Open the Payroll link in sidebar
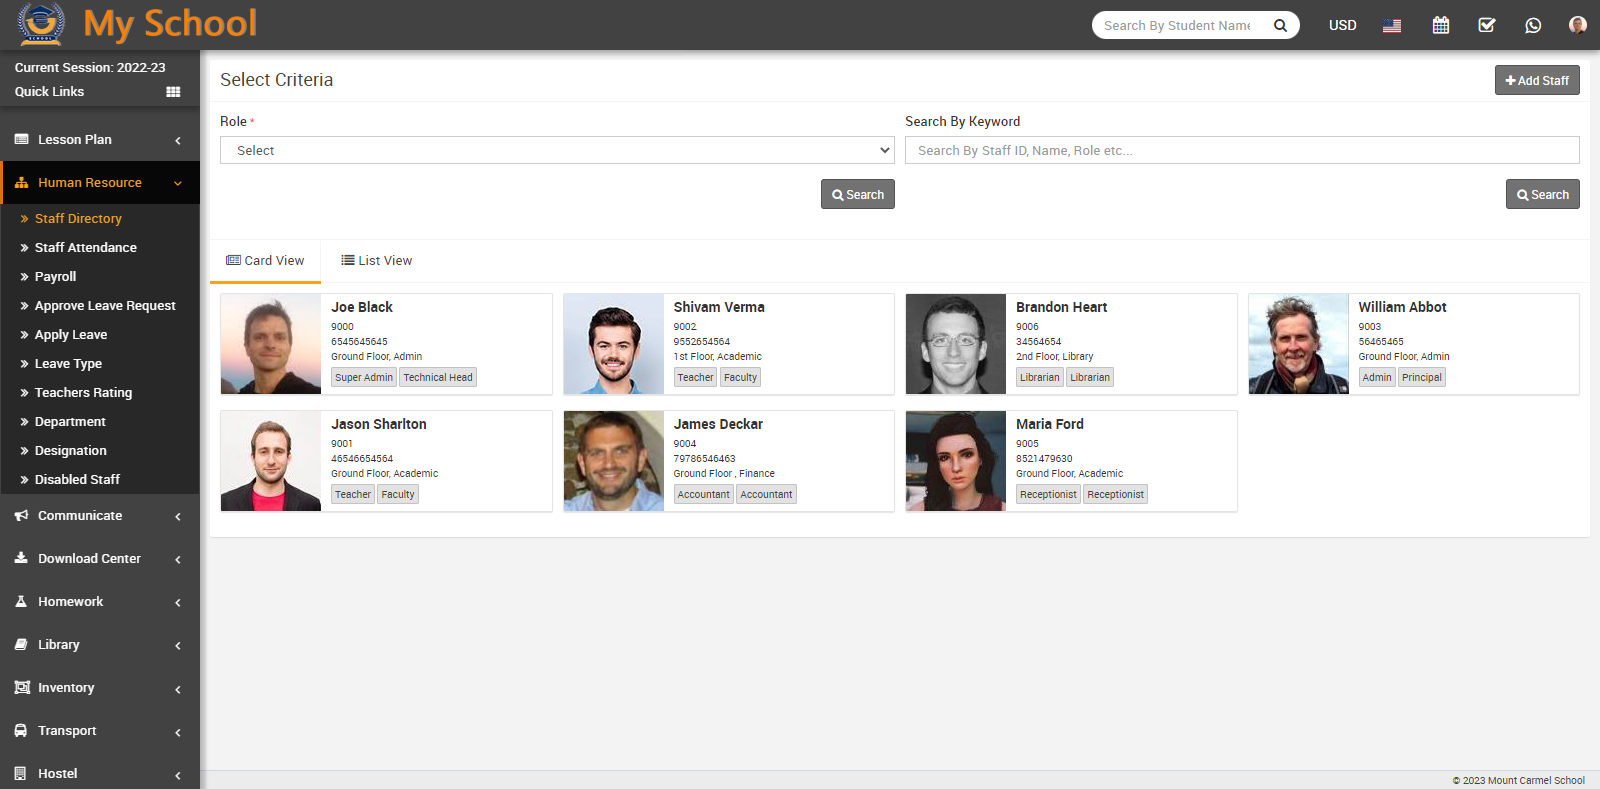This screenshot has width=1600, height=789. tap(56, 277)
